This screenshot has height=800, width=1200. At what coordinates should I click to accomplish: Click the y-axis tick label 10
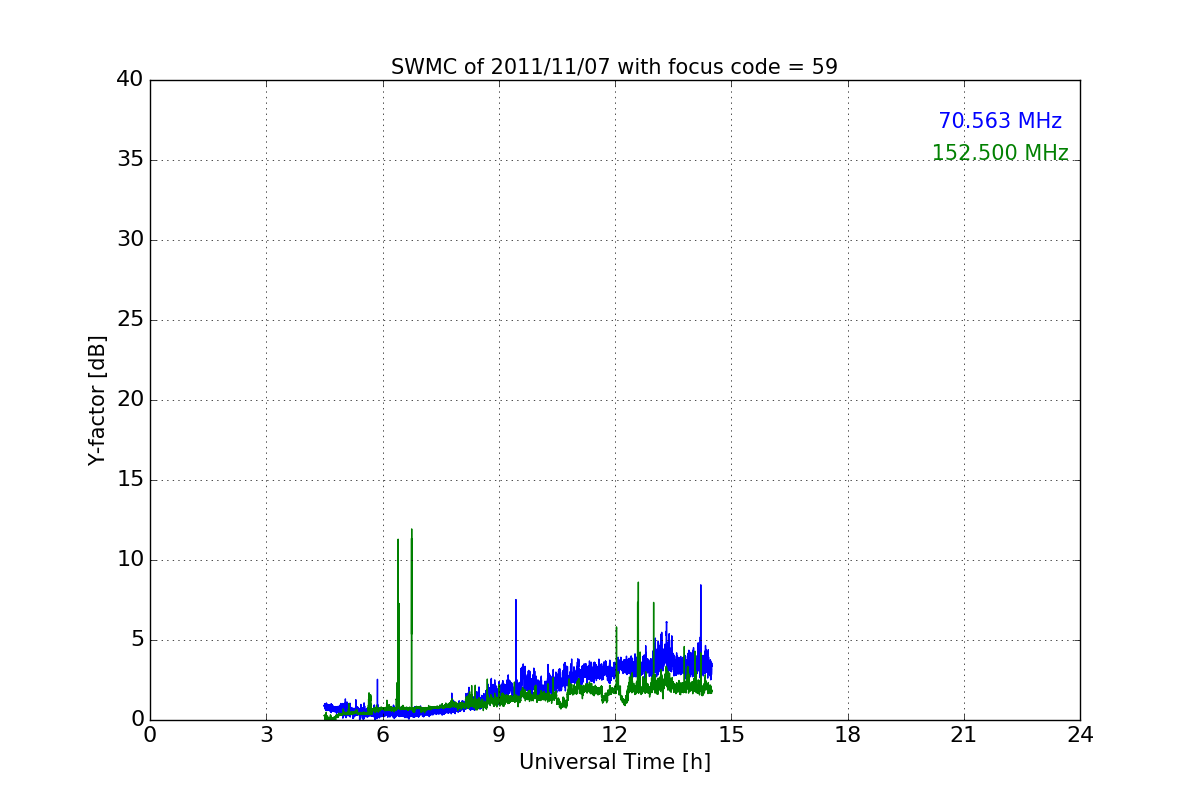coord(130,560)
